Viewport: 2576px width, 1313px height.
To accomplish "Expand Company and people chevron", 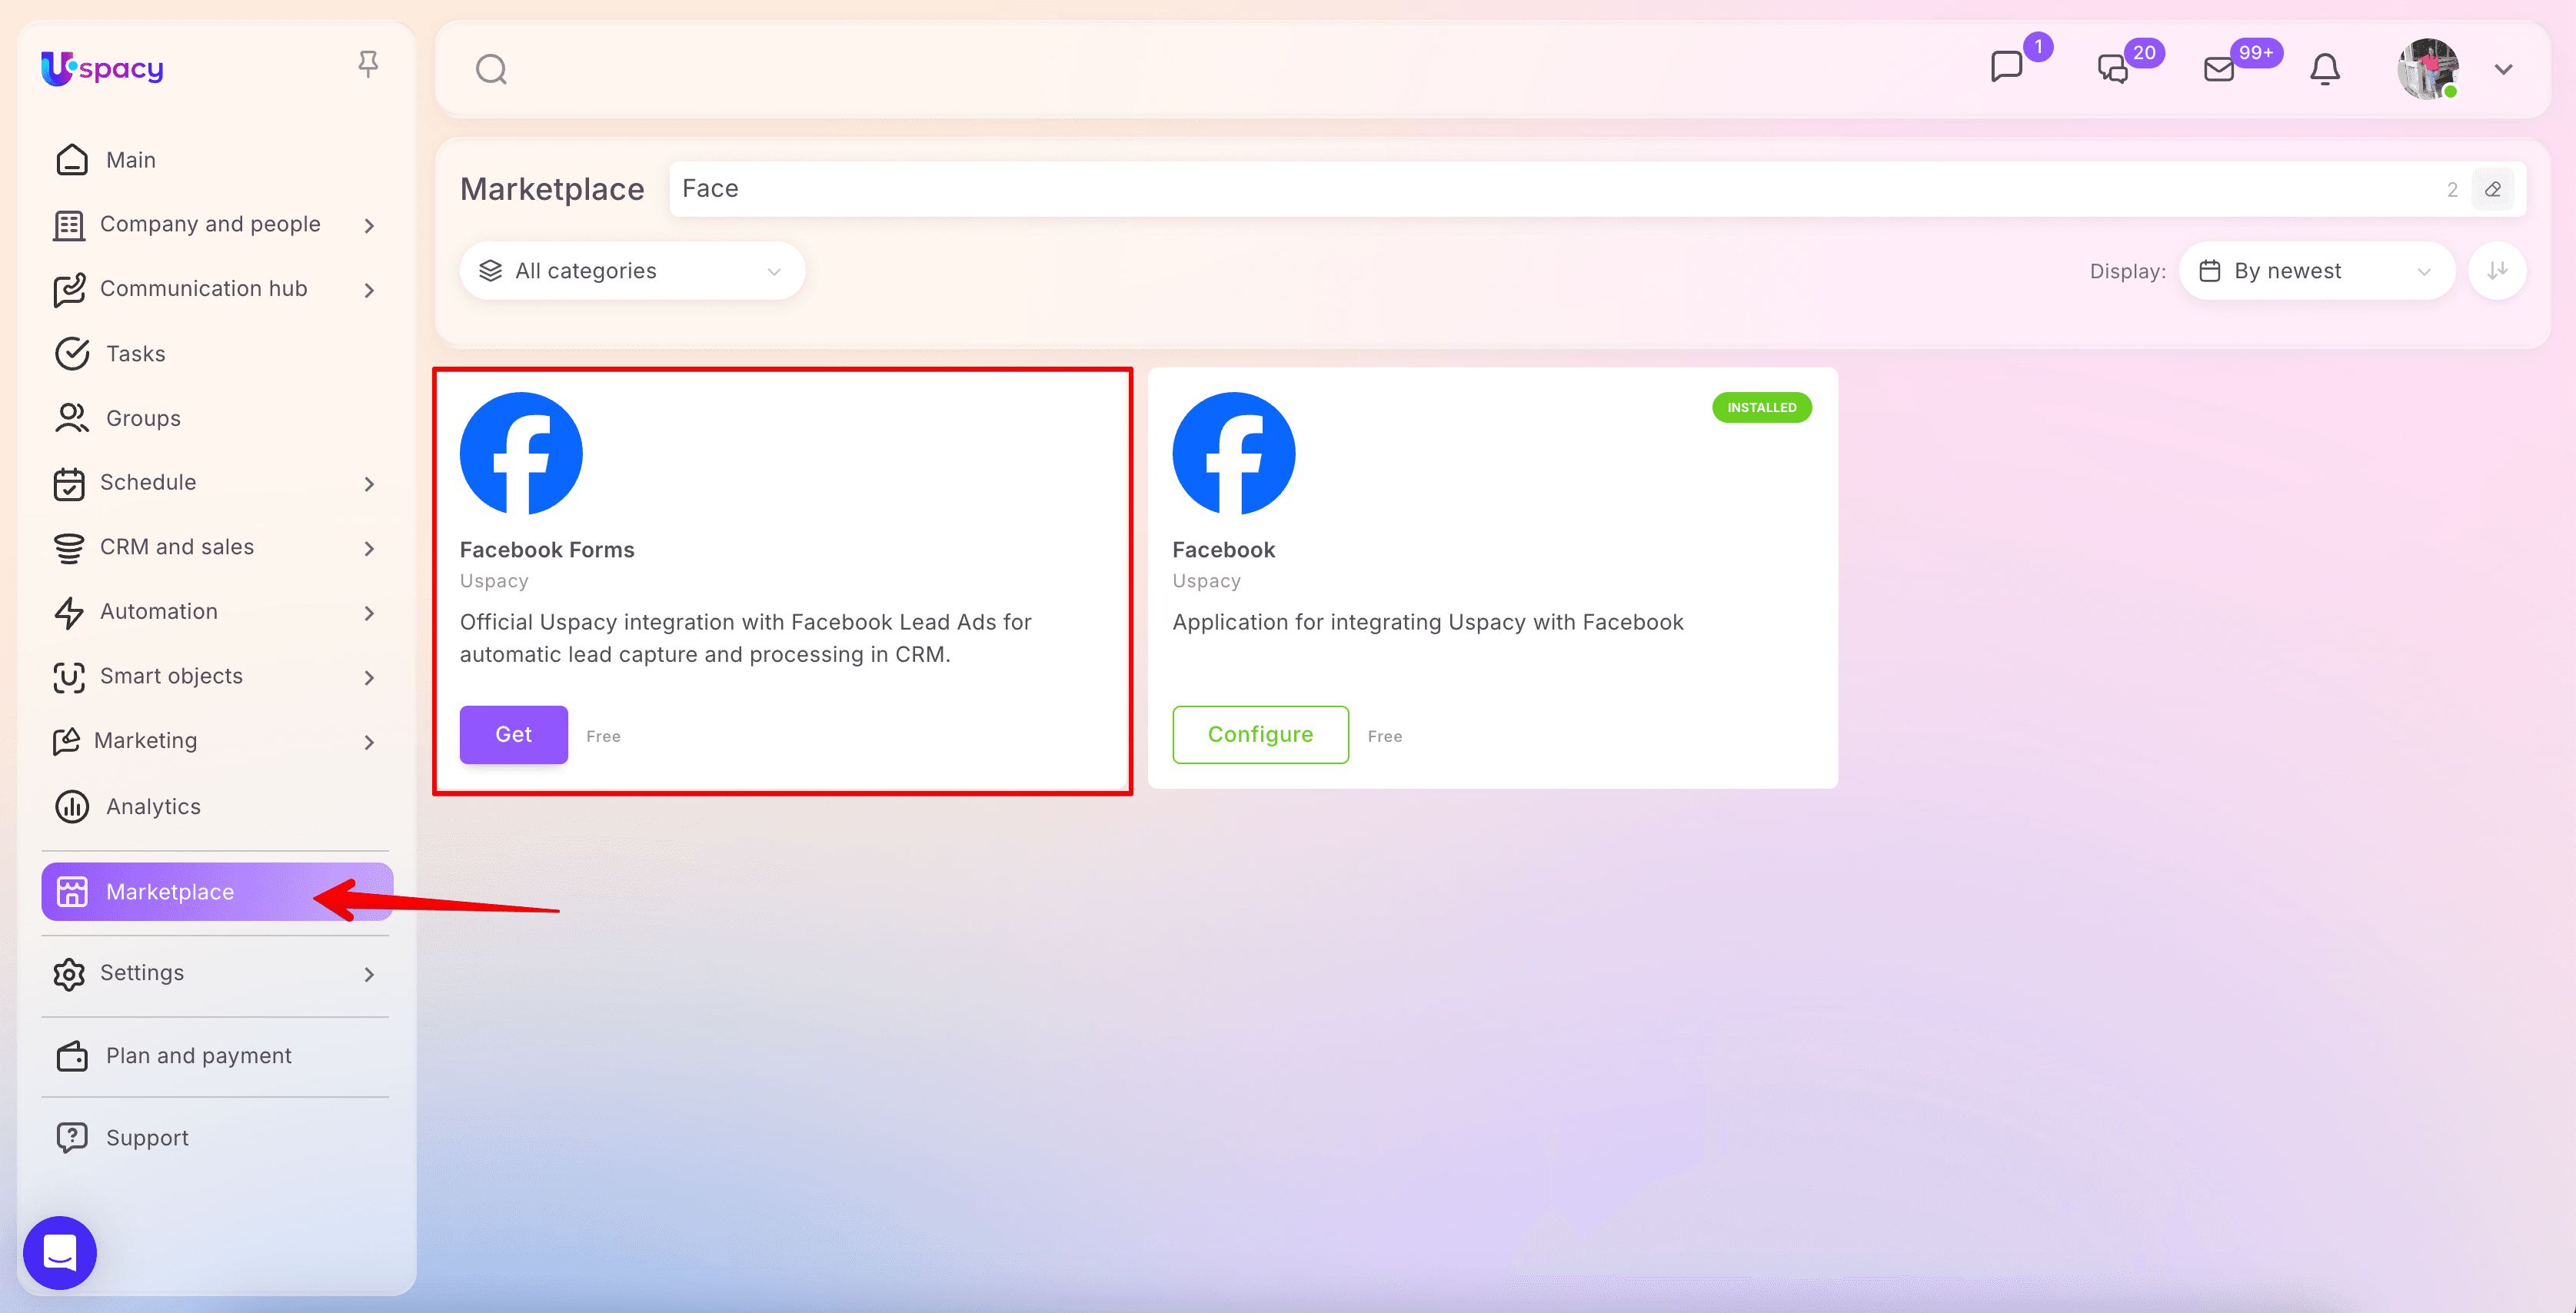I will click(x=369, y=225).
